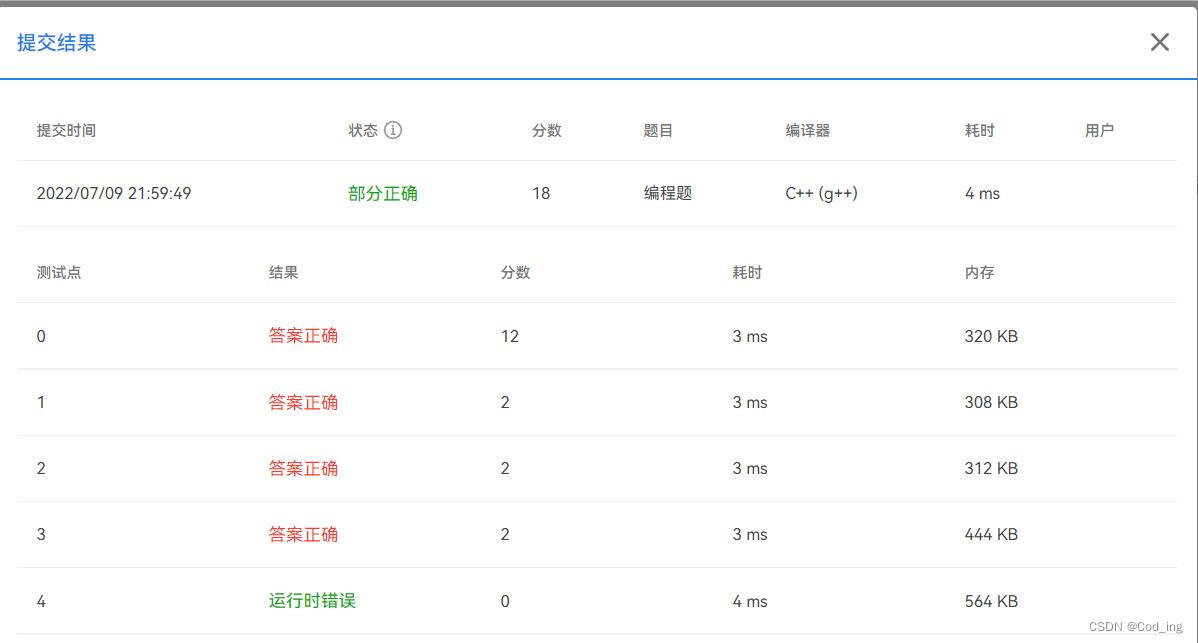Select the submission time 2022/07/09 21:59:49

point(114,193)
